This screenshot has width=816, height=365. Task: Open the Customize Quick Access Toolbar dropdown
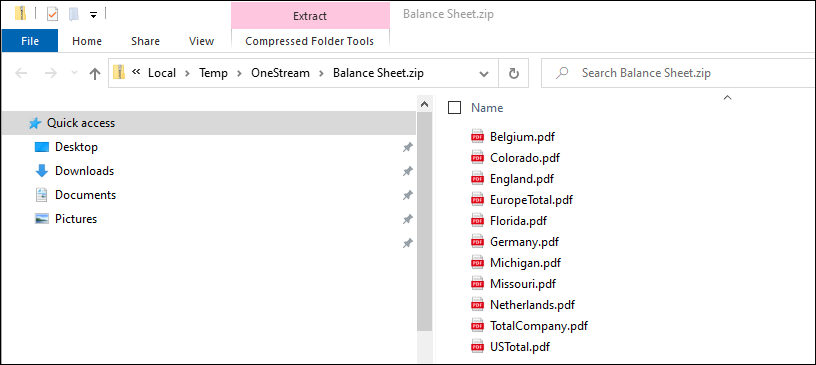point(94,15)
